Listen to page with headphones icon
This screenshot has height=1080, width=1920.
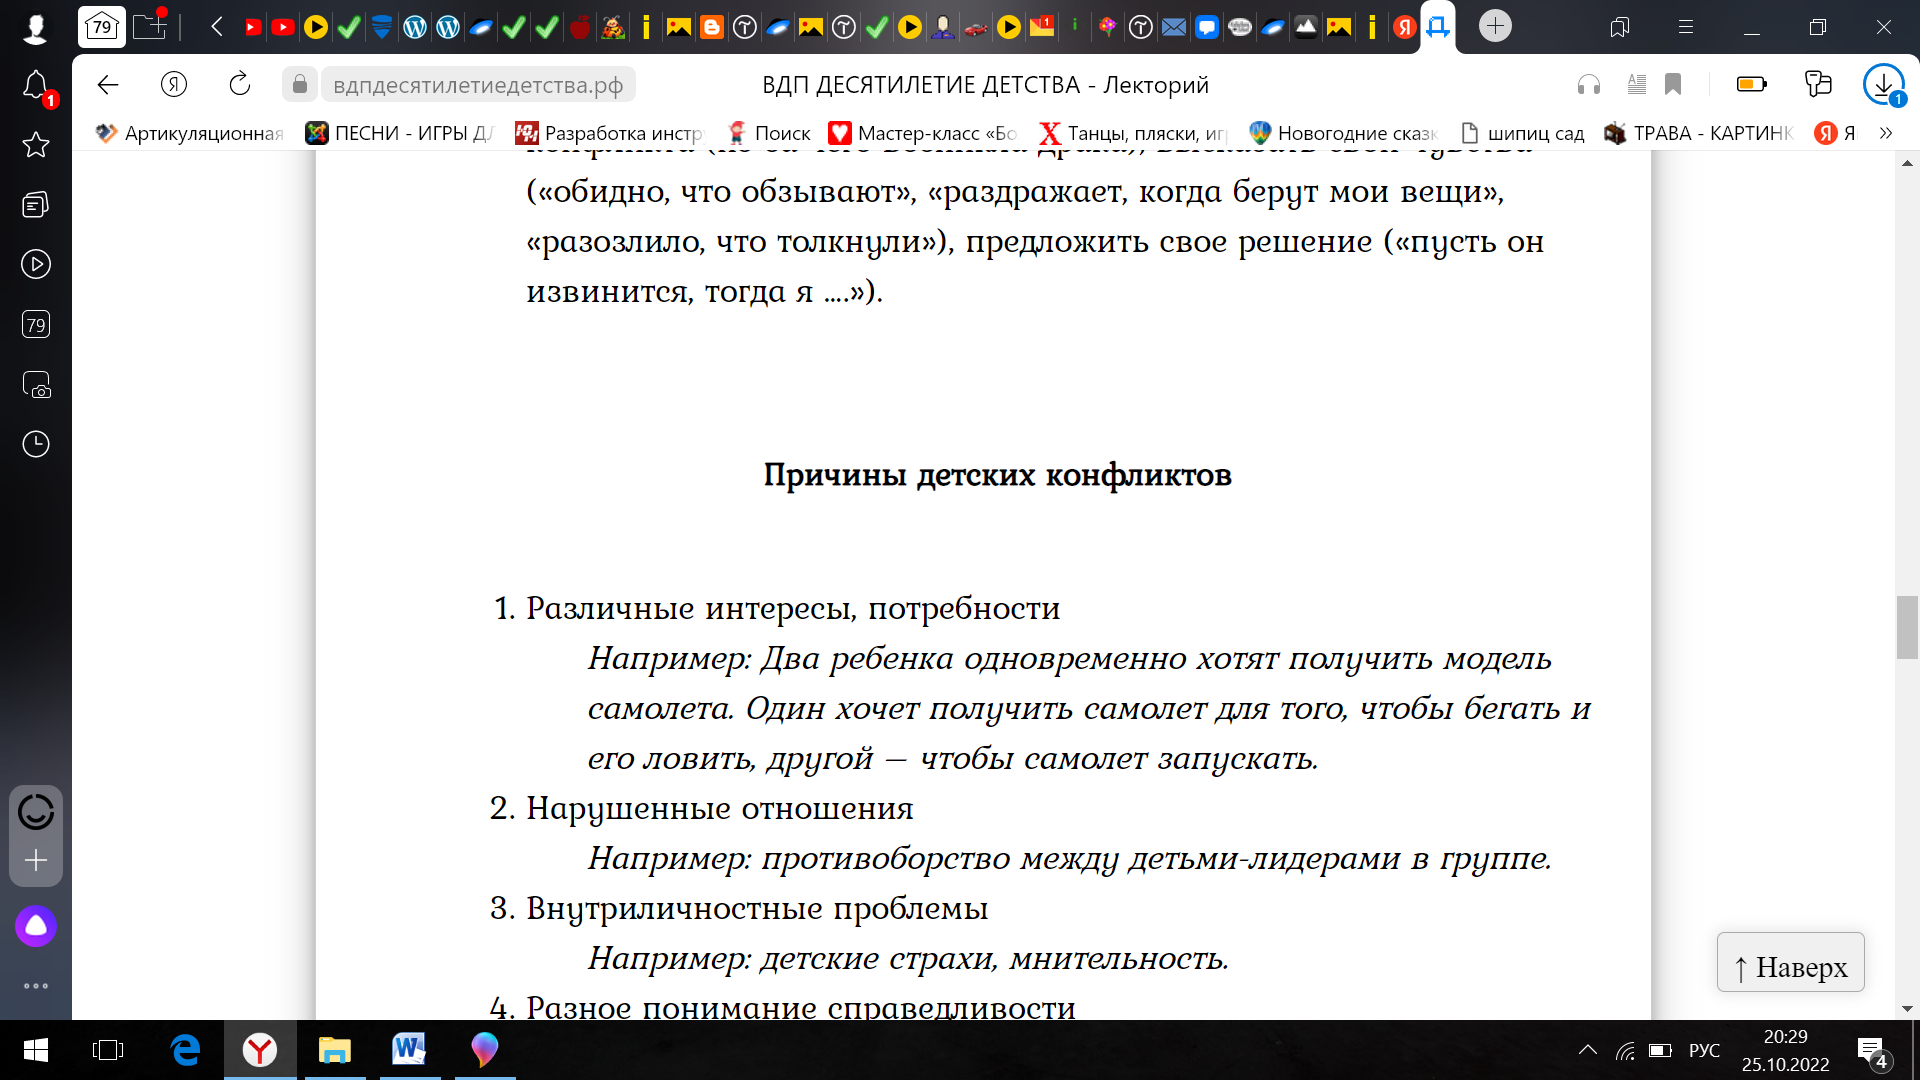1589,85
